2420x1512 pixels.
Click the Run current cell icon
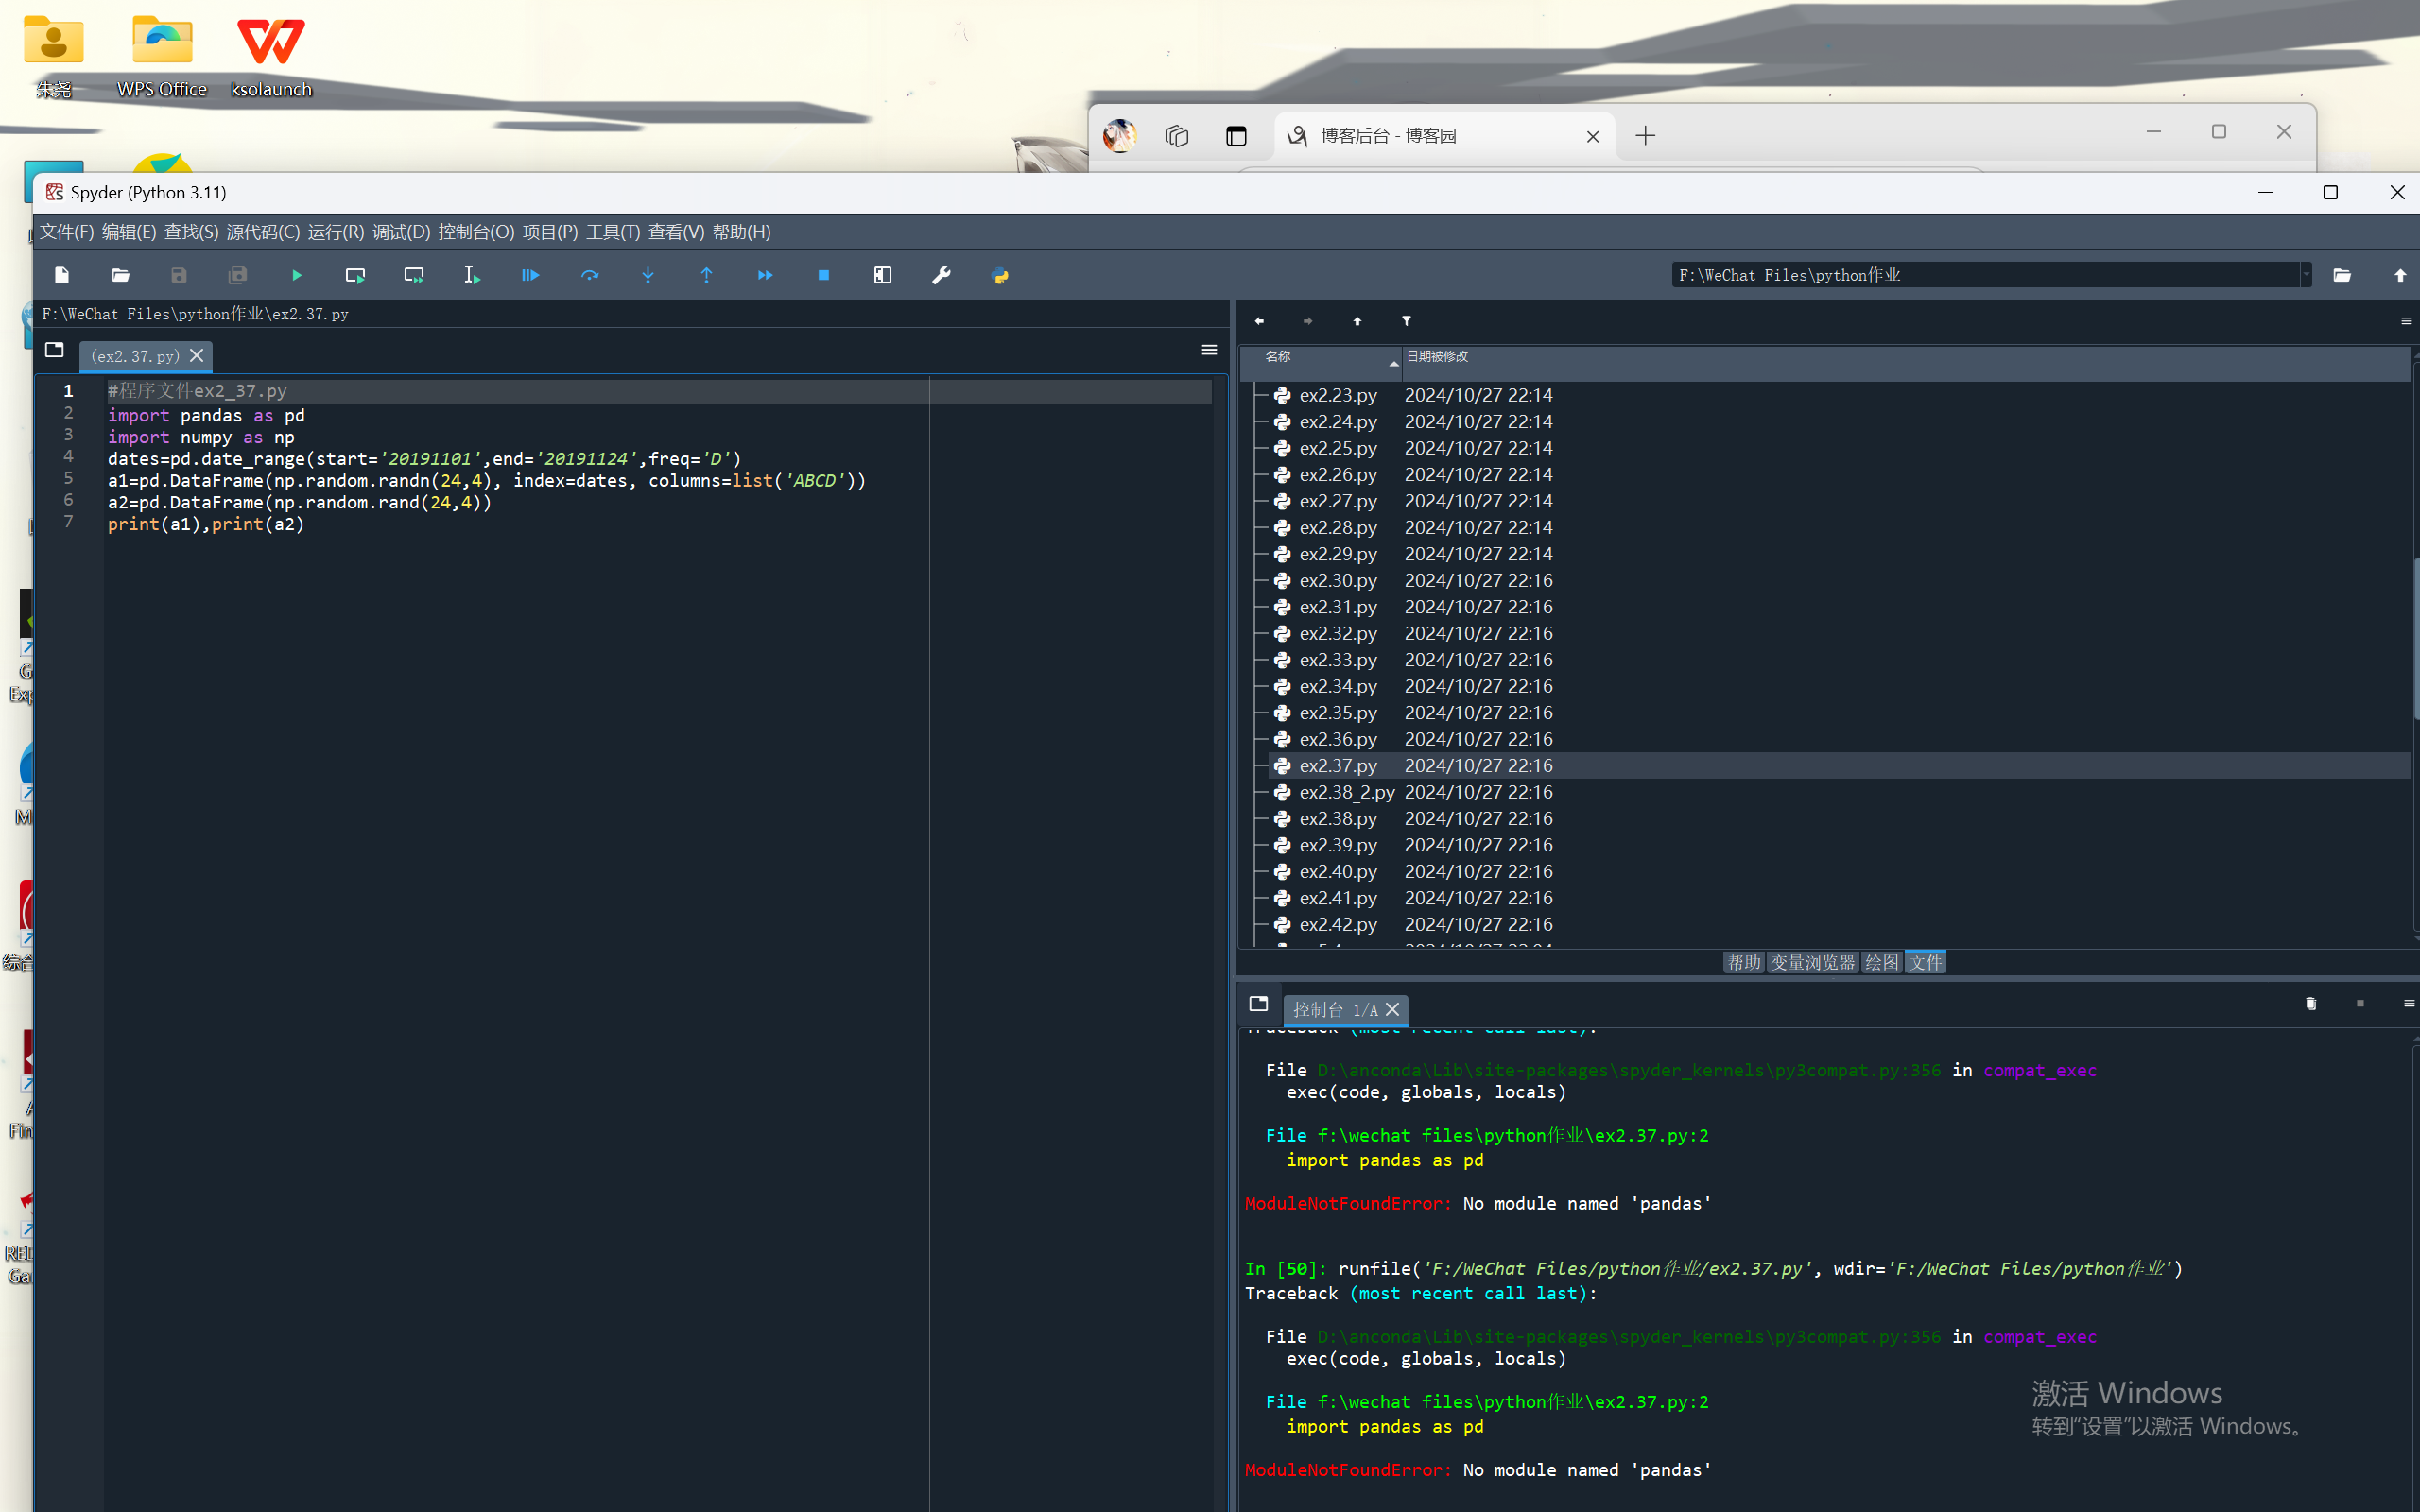click(x=355, y=275)
